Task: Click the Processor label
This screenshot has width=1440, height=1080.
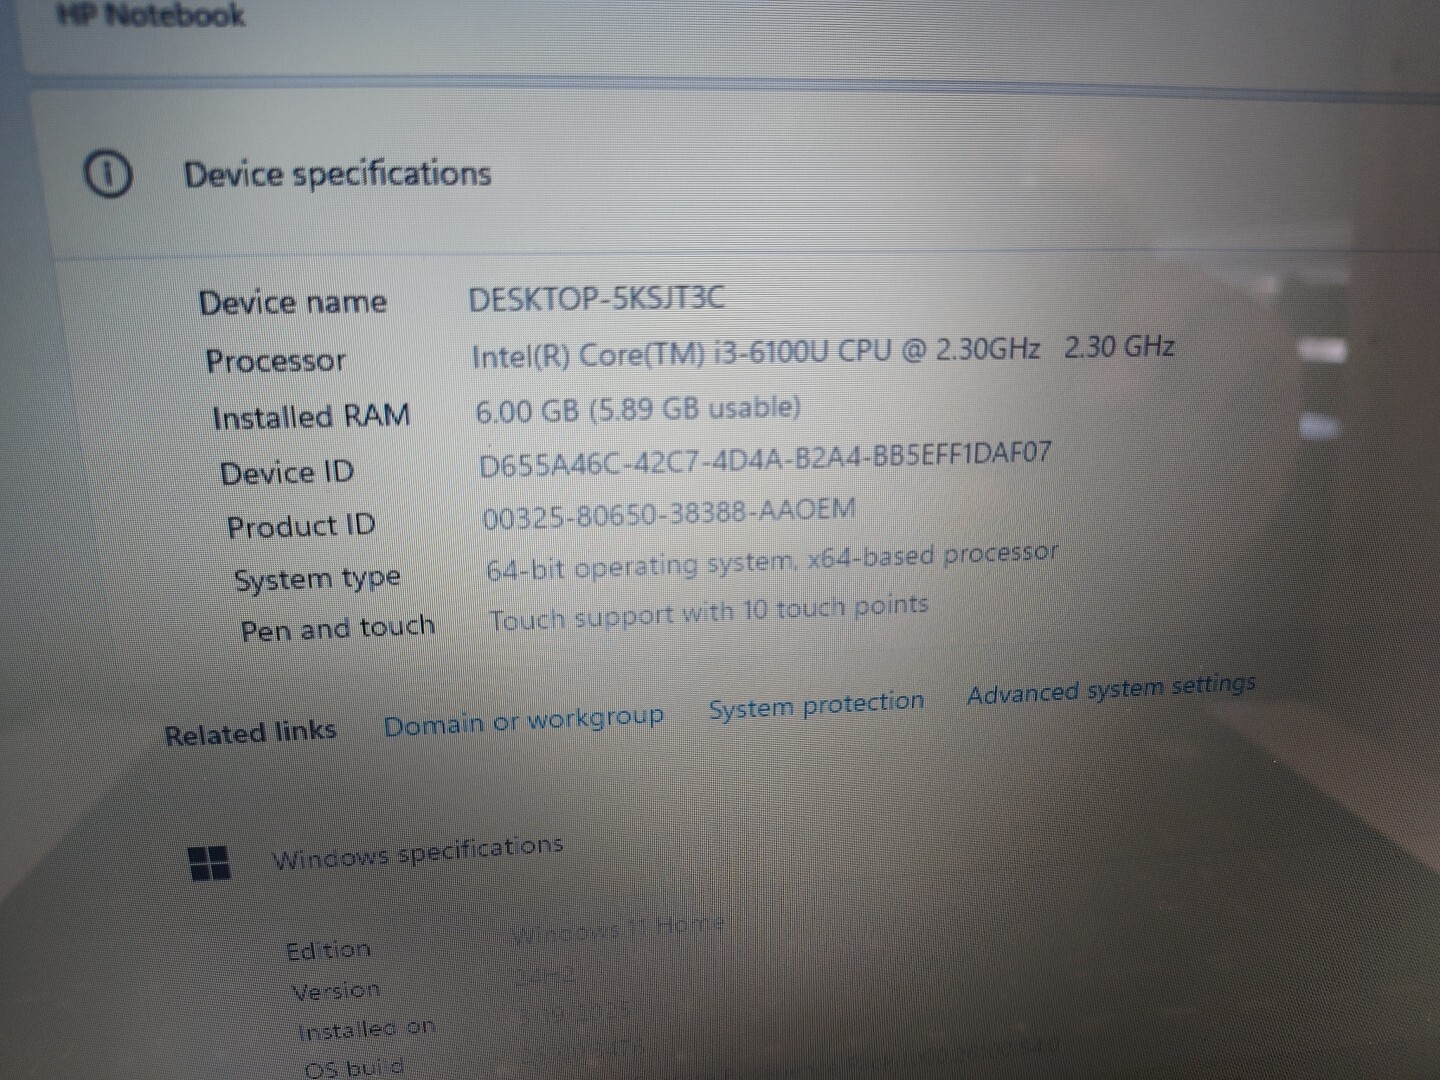Action: (x=276, y=360)
